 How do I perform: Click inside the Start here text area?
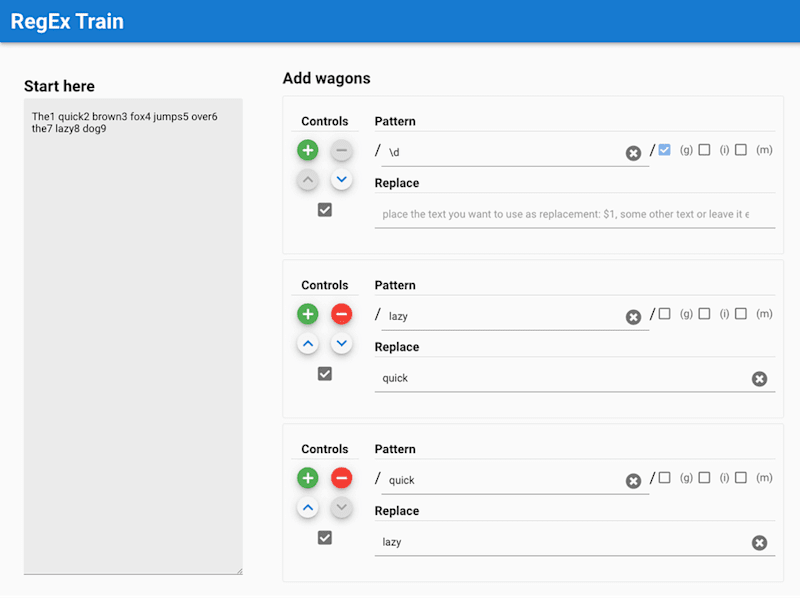click(x=133, y=336)
